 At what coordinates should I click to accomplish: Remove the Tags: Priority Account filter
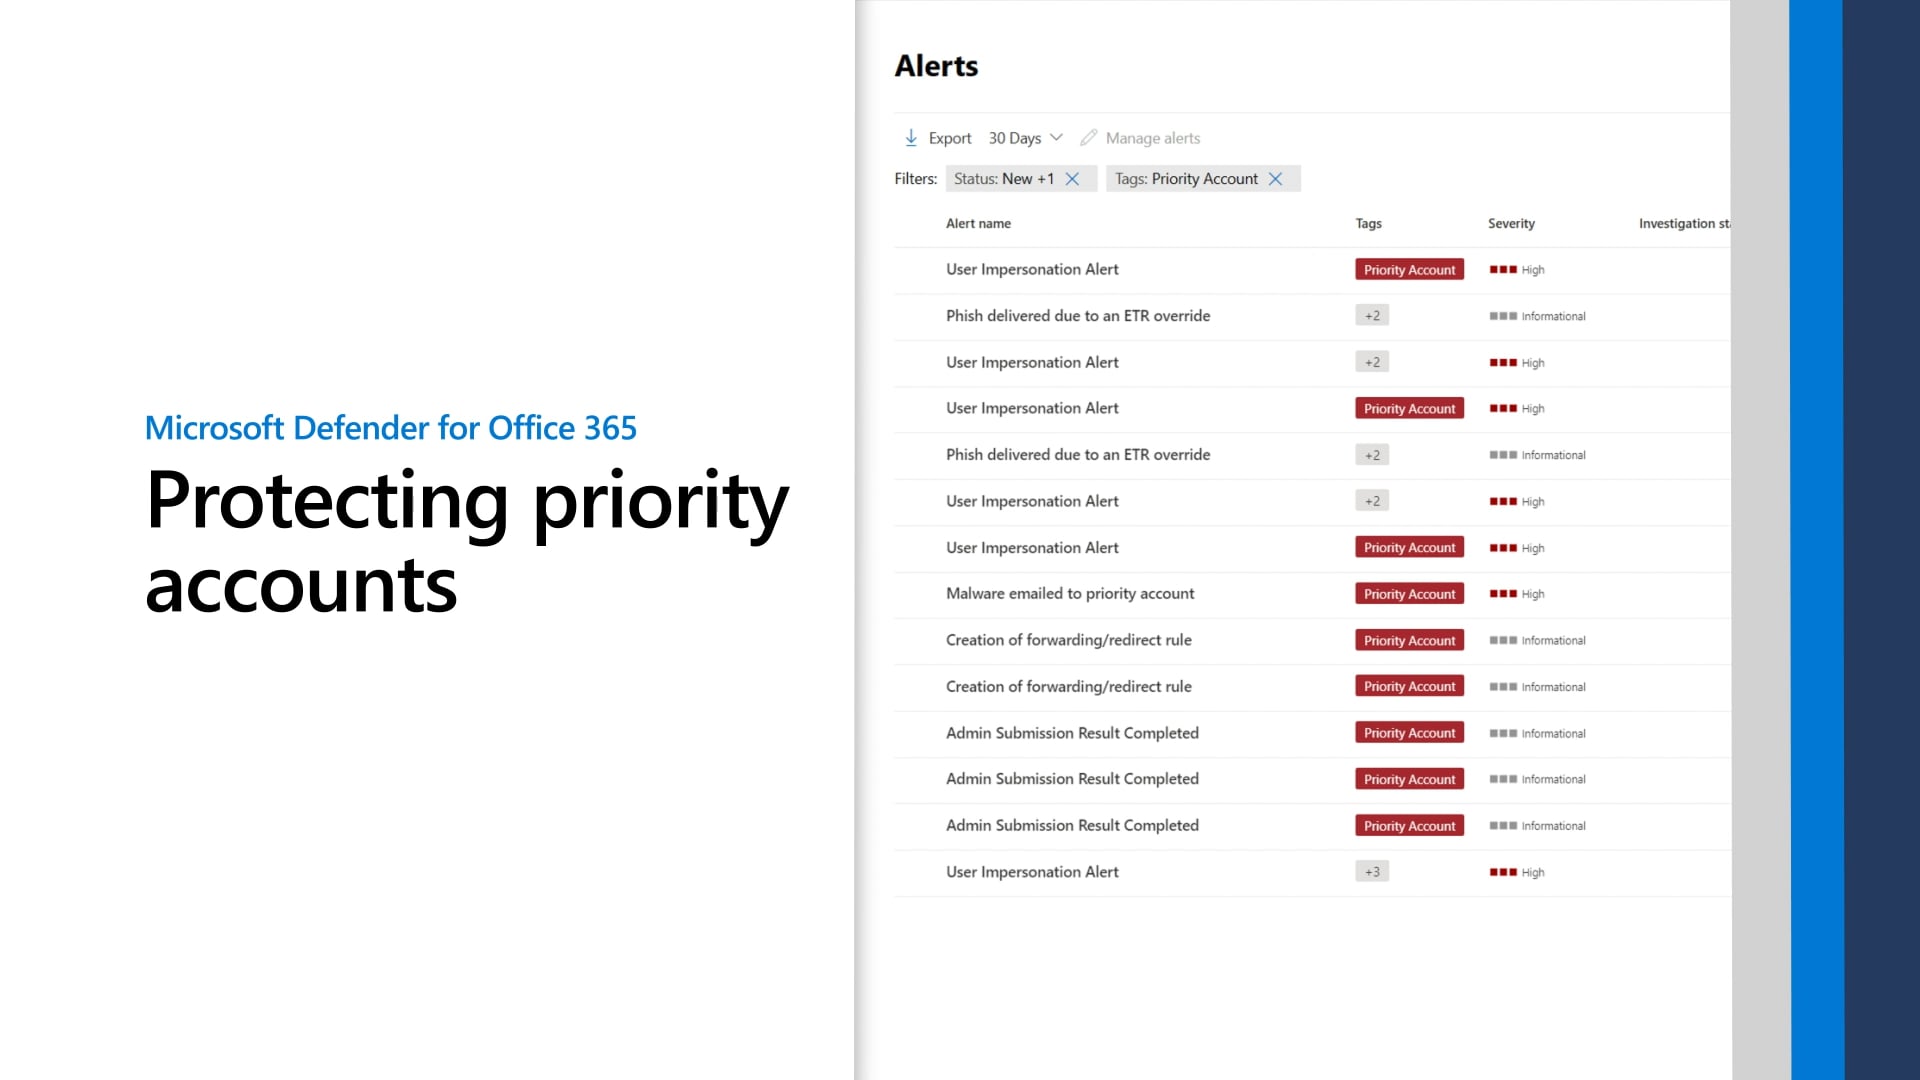[1276, 178]
